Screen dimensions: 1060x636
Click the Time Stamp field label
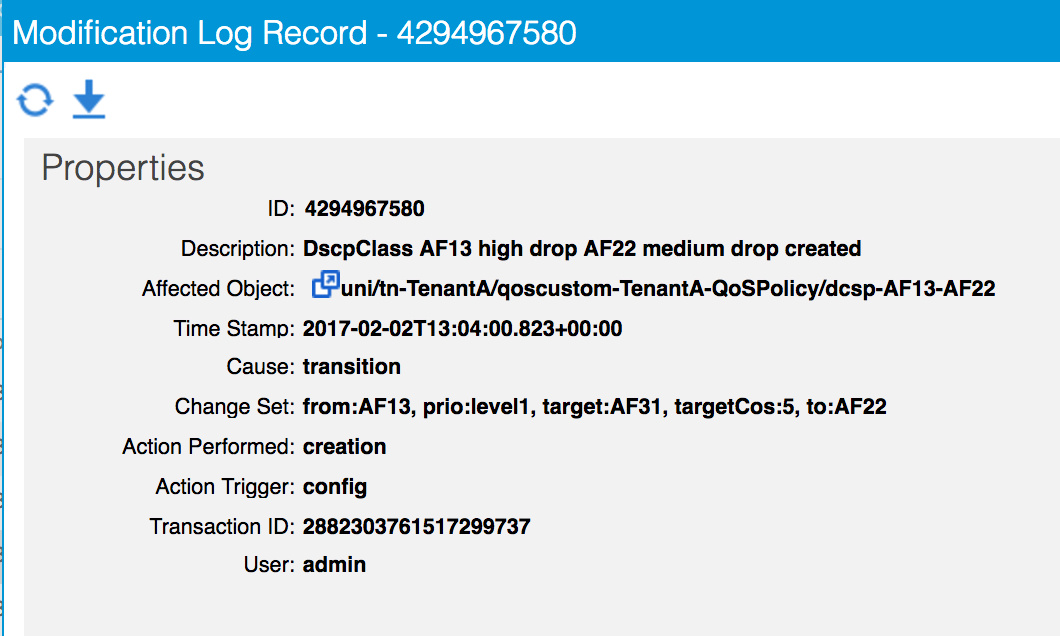point(234,329)
